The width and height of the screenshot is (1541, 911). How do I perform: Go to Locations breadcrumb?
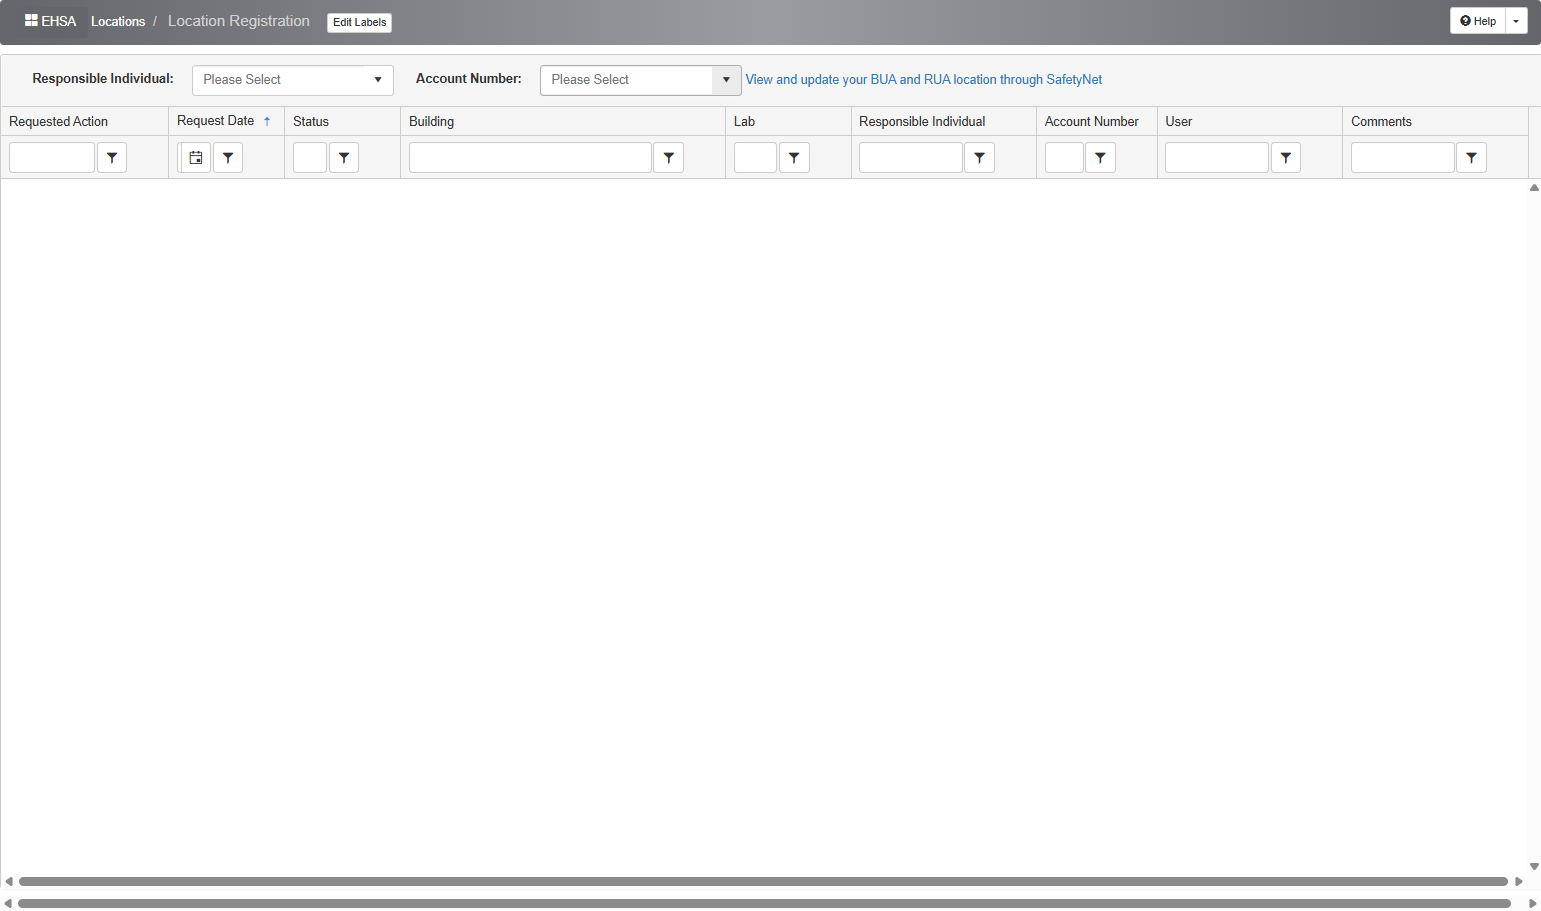coord(118,21)
